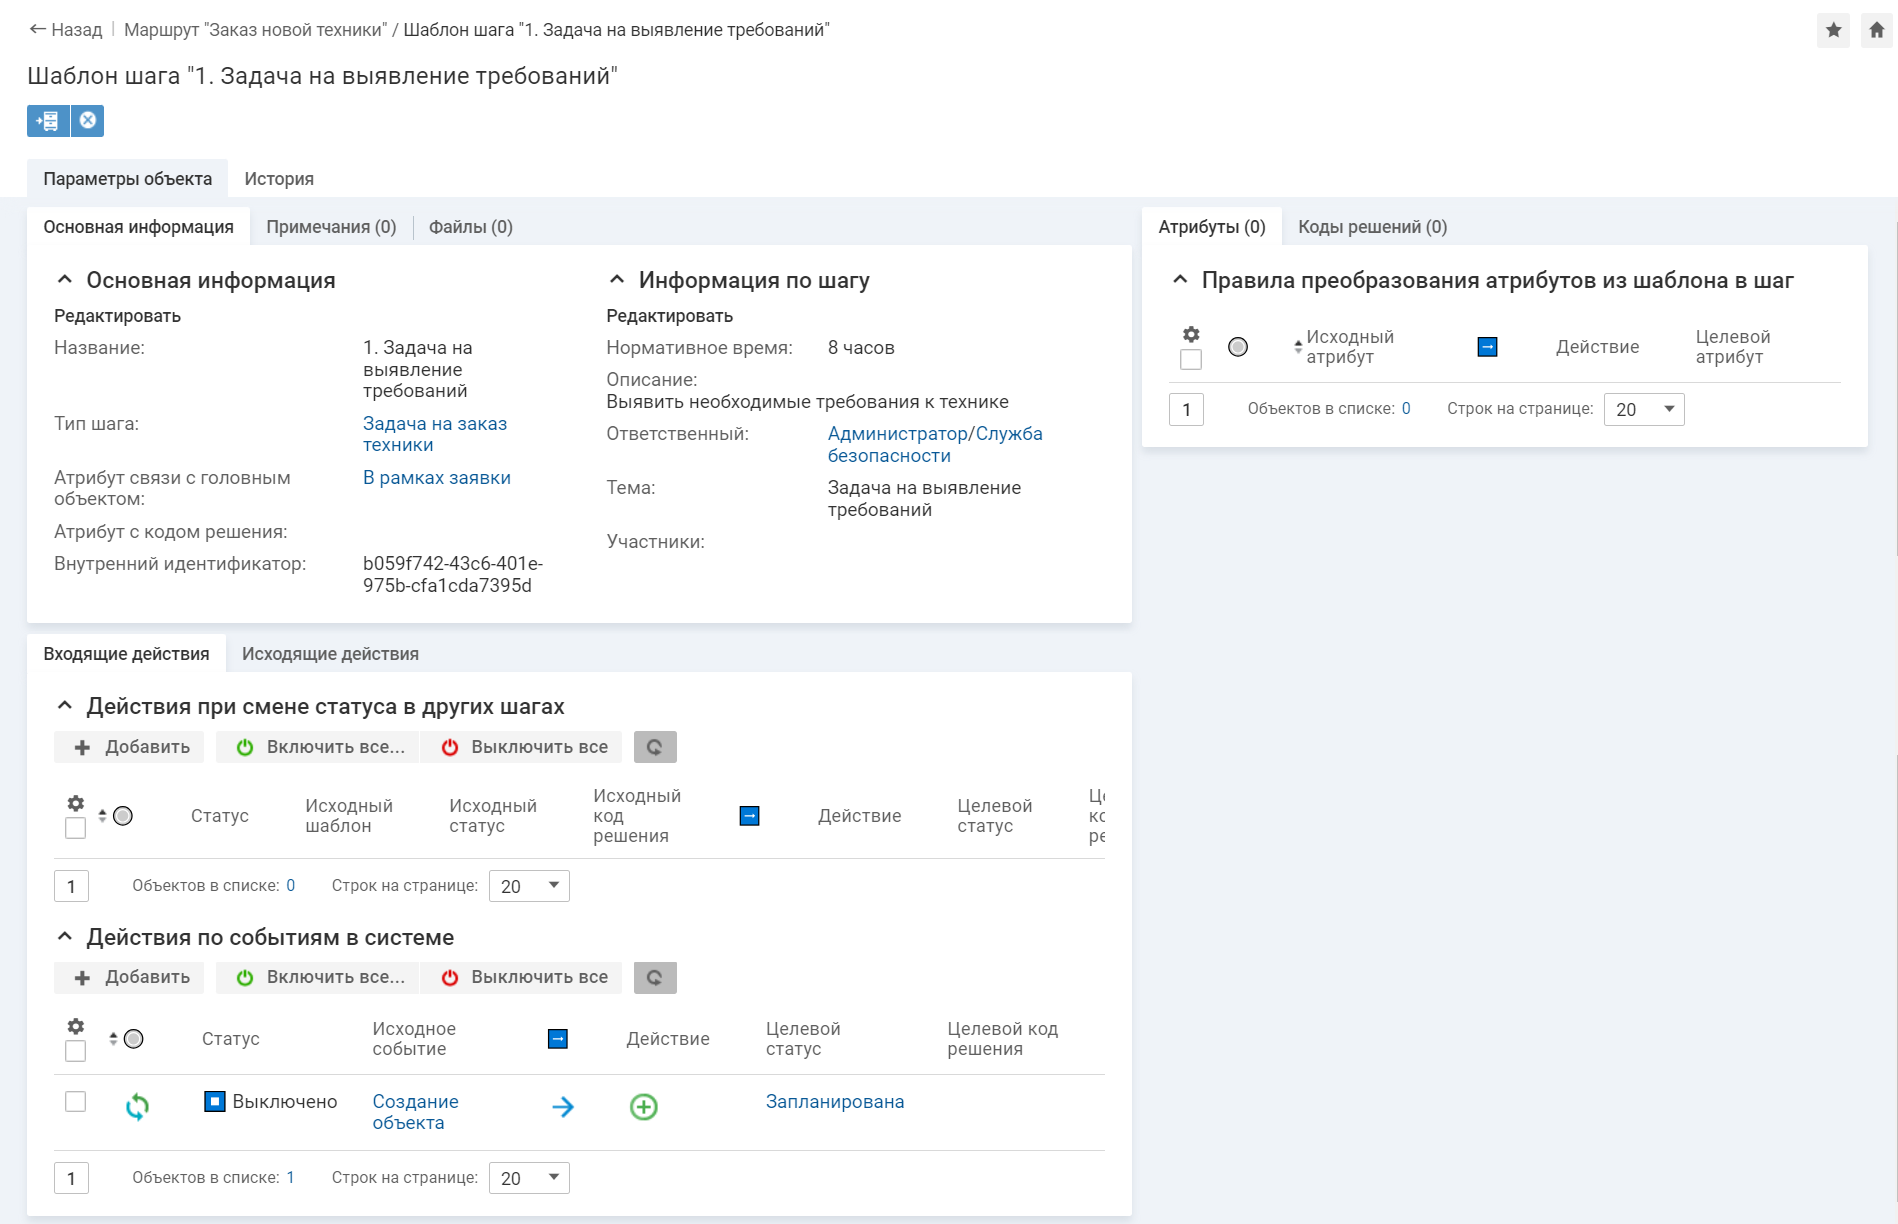Collapse the Действия по событиям в системе section
This screenshot has height=1224, width=1898.
(x=65, y=937)
